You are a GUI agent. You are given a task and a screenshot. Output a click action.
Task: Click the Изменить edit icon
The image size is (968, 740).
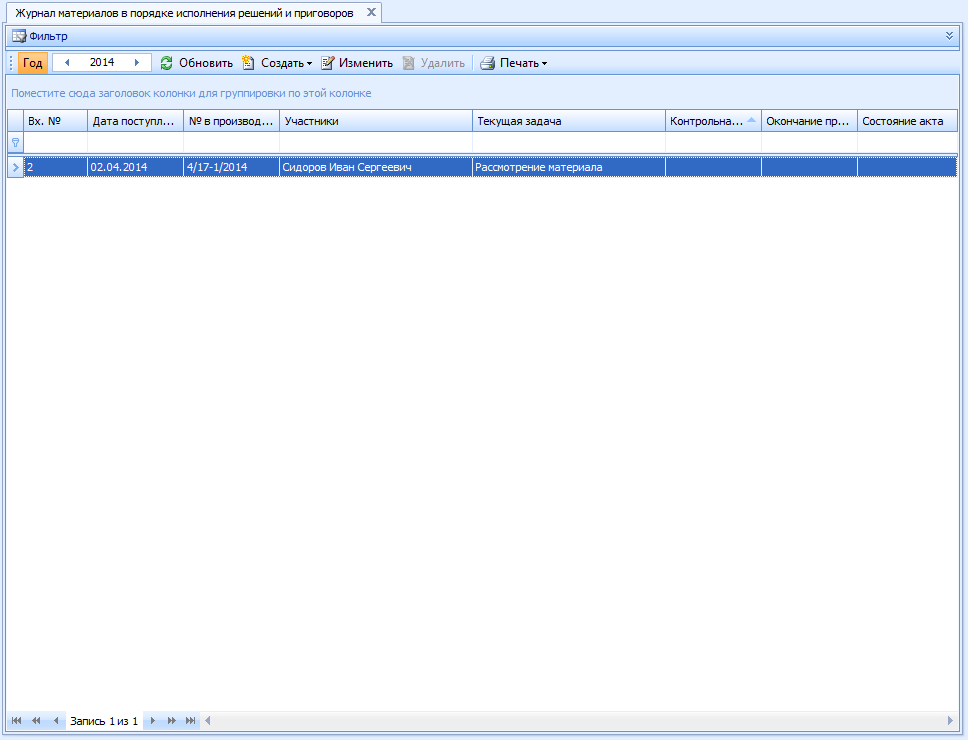coord(327,63)
